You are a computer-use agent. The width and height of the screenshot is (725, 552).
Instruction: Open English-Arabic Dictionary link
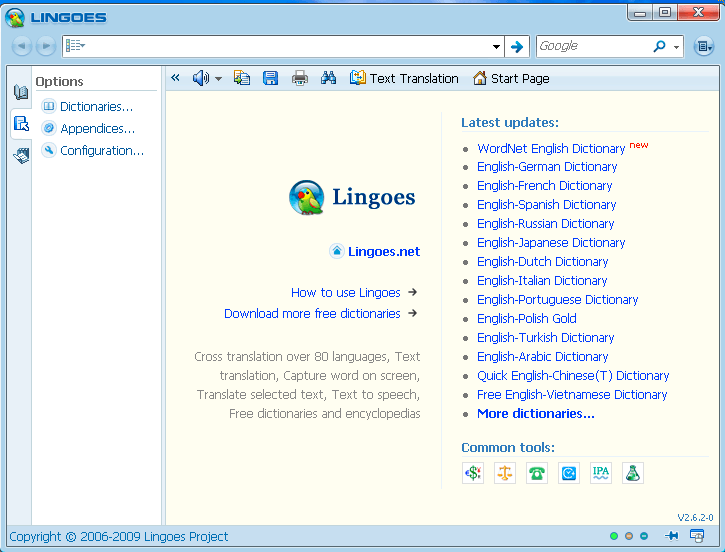tap(543, 356)
